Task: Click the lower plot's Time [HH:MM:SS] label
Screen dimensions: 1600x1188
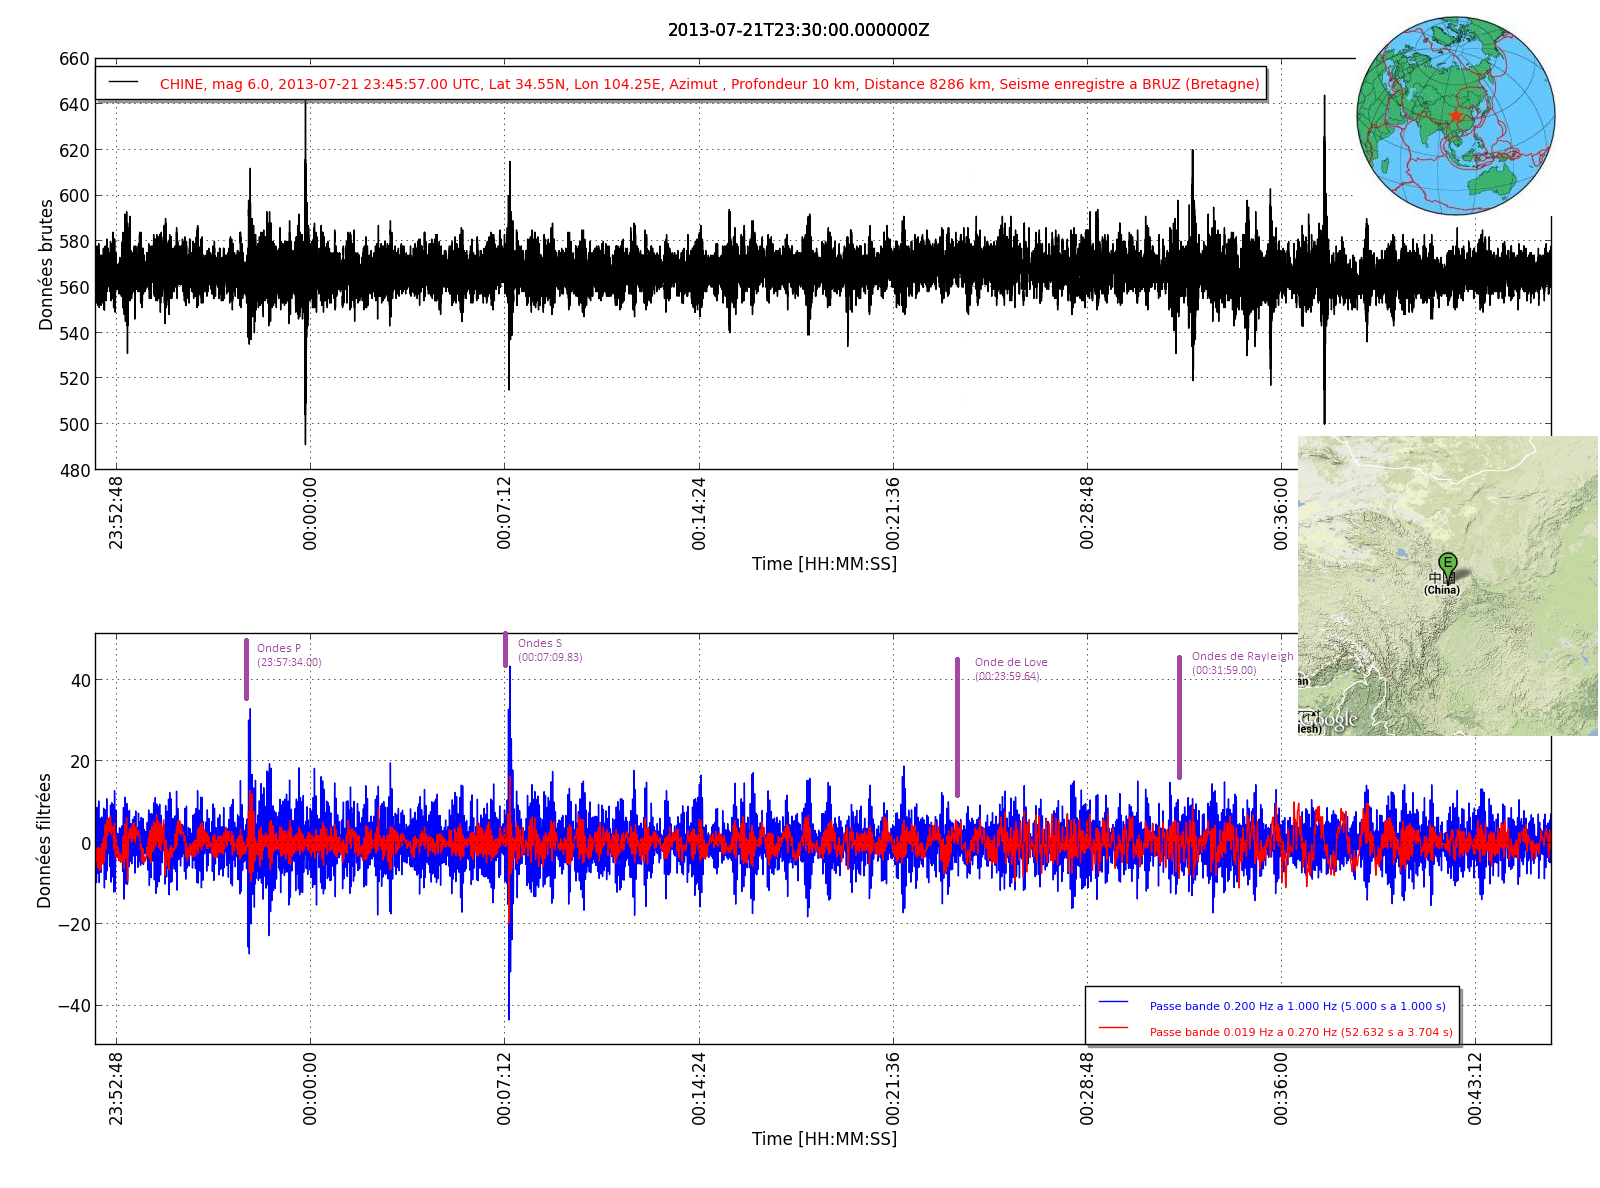Action: coord(824,1139)
